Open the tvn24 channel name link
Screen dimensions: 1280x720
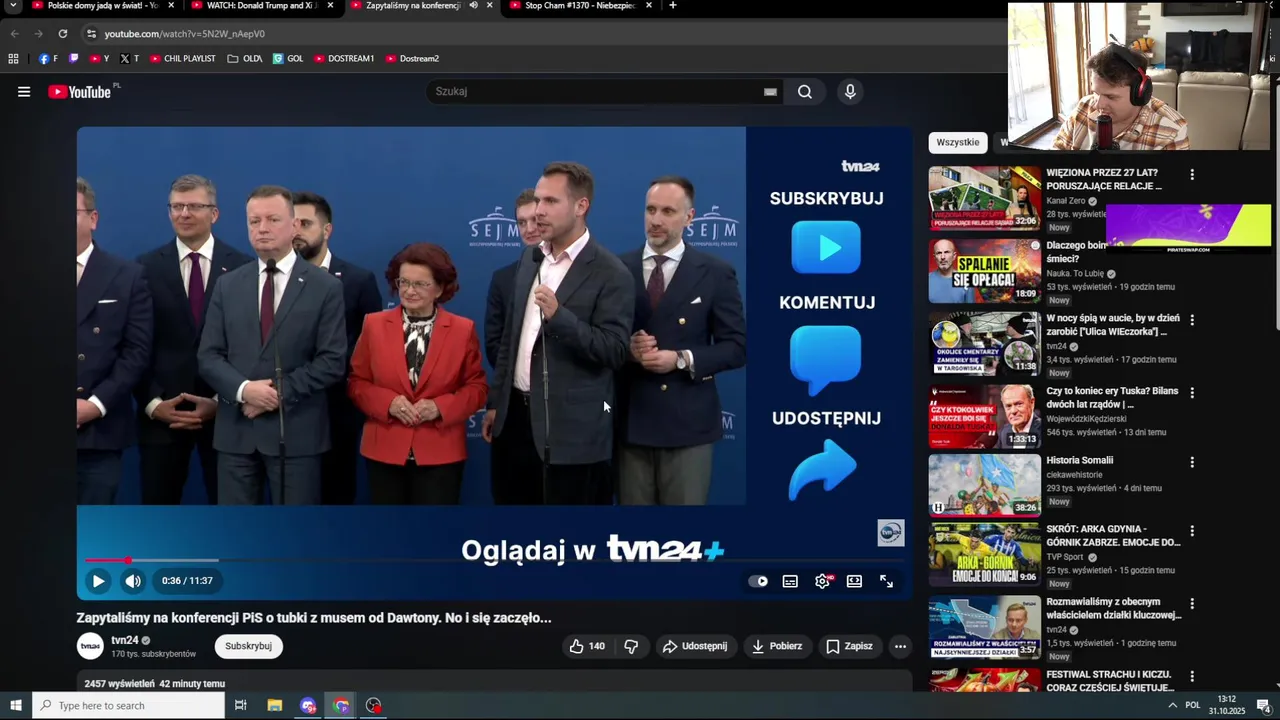point(125,640)
